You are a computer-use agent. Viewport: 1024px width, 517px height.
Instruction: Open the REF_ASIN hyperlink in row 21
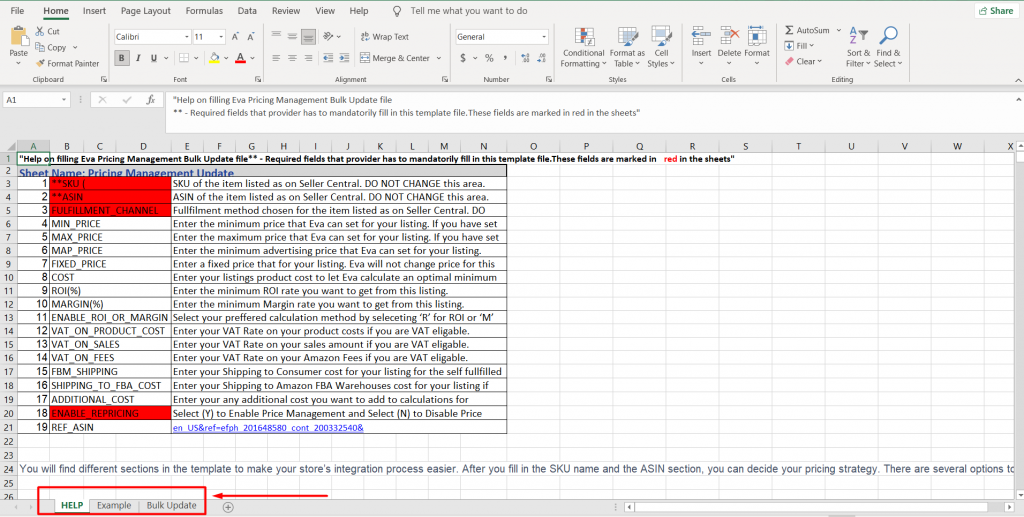click(268, 428)
